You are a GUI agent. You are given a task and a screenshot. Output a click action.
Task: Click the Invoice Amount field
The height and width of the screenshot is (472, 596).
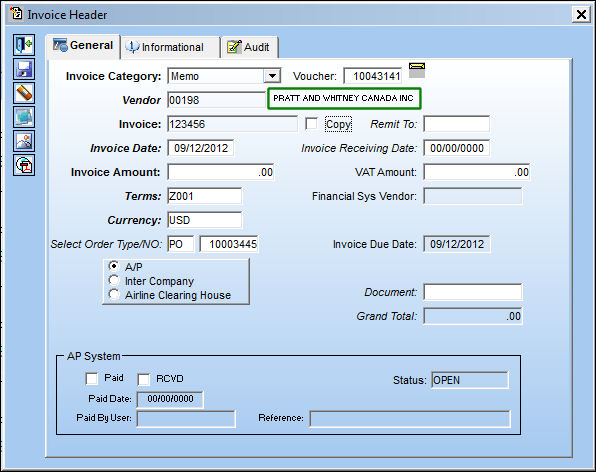(221, 172)
